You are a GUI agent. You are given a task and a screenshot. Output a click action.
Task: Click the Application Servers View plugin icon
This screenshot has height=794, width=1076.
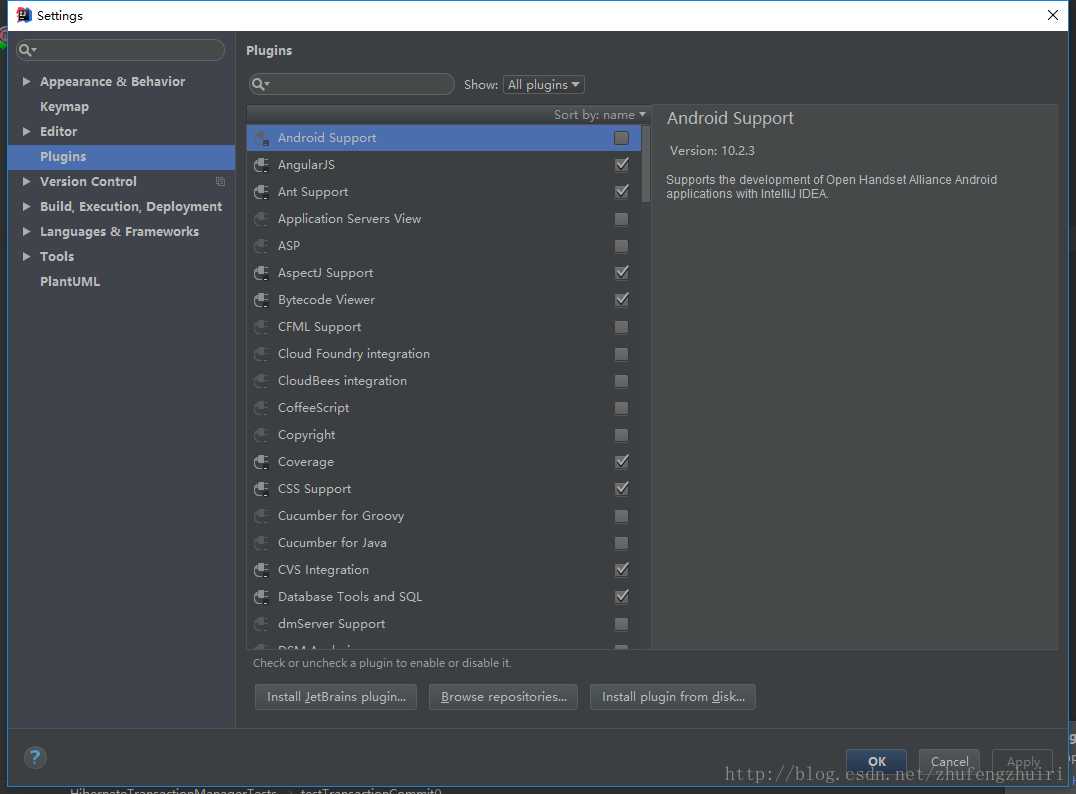point(261,220)
